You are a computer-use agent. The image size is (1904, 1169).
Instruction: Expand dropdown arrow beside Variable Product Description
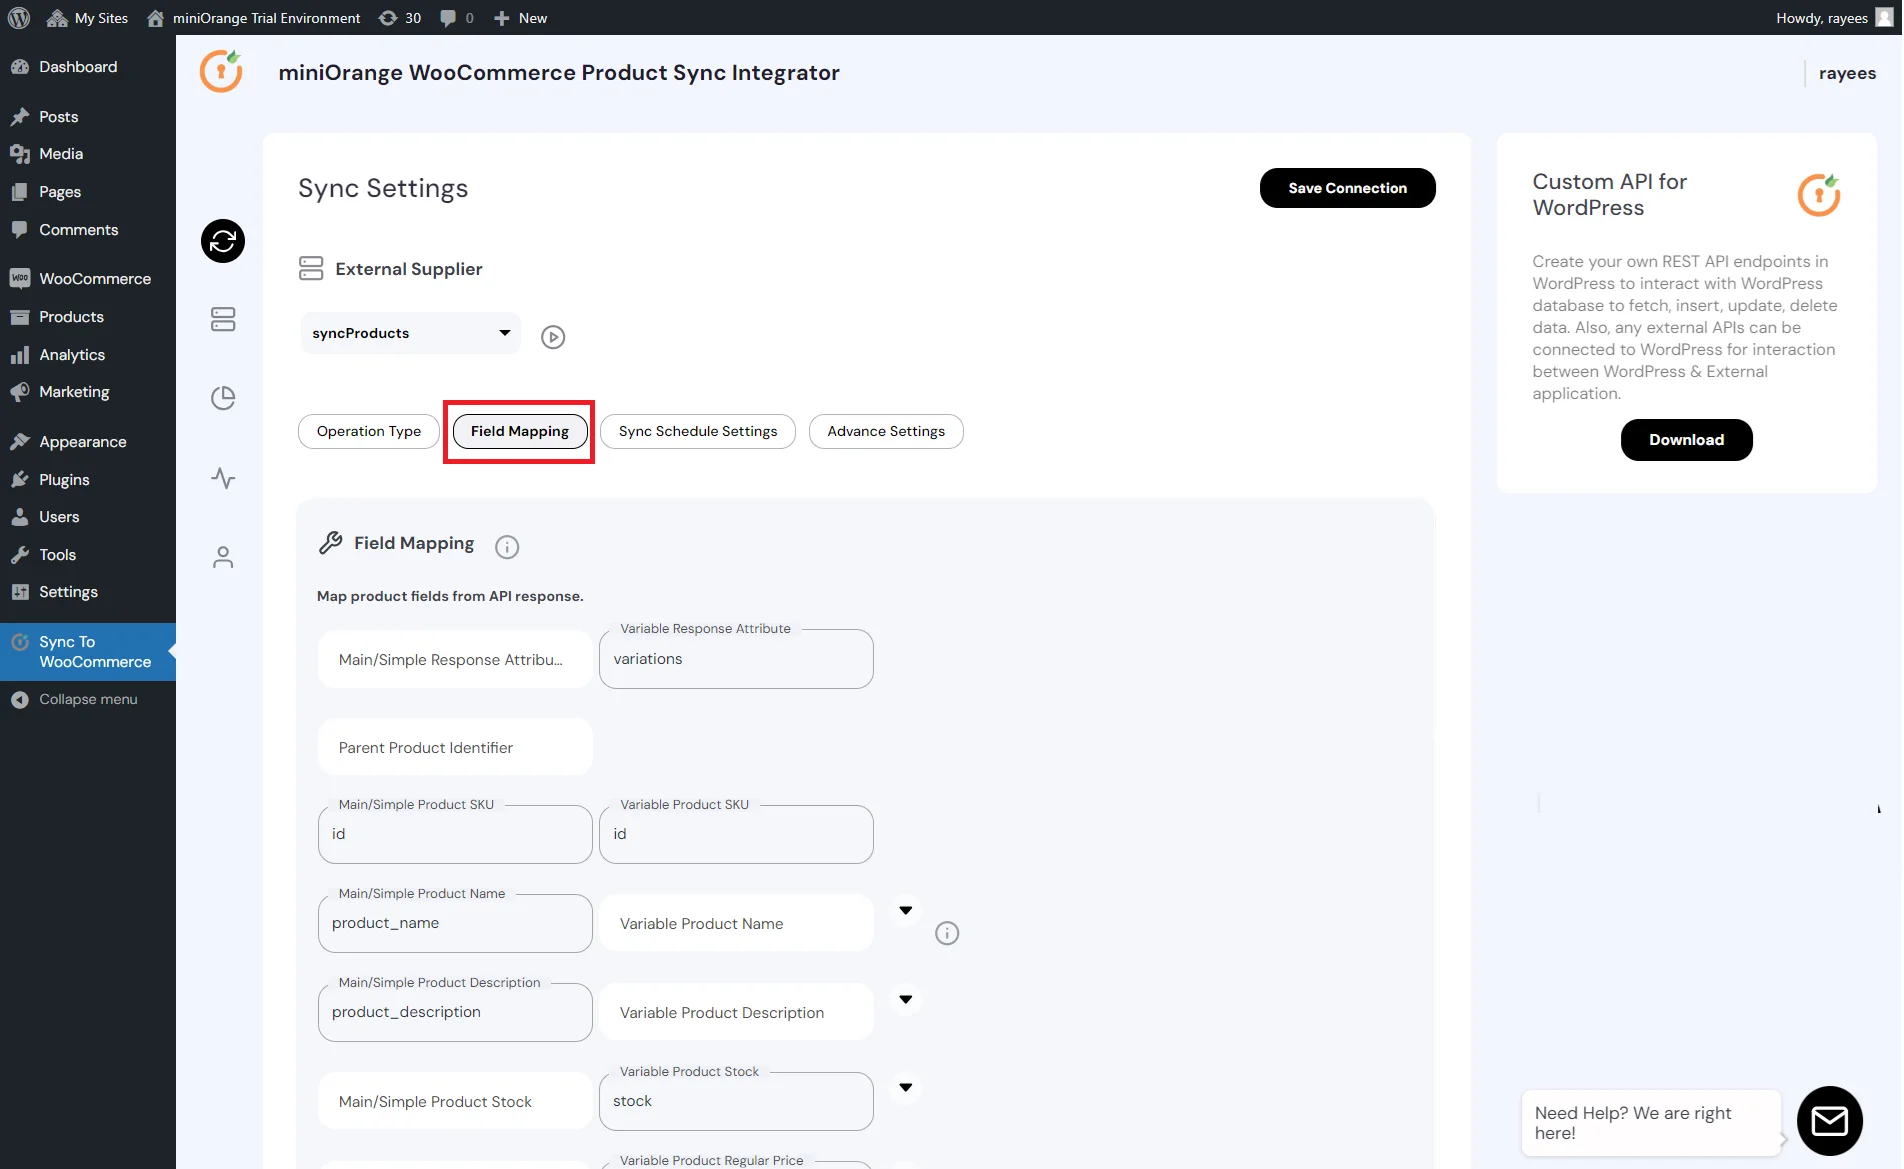coord(906,999)
